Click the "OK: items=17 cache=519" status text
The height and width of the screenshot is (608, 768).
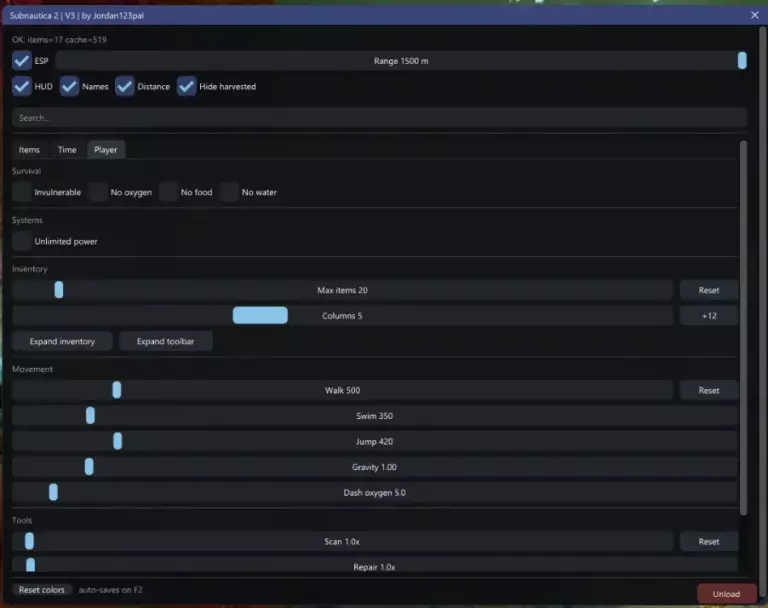(59, 40)
